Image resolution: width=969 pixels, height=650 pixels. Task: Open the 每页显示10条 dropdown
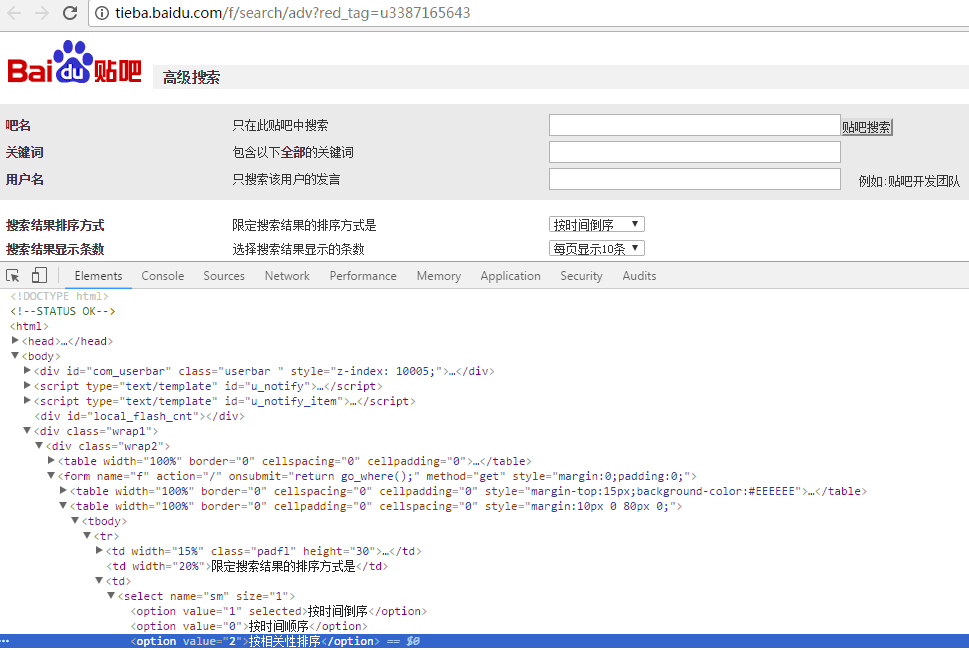(596, 248)
